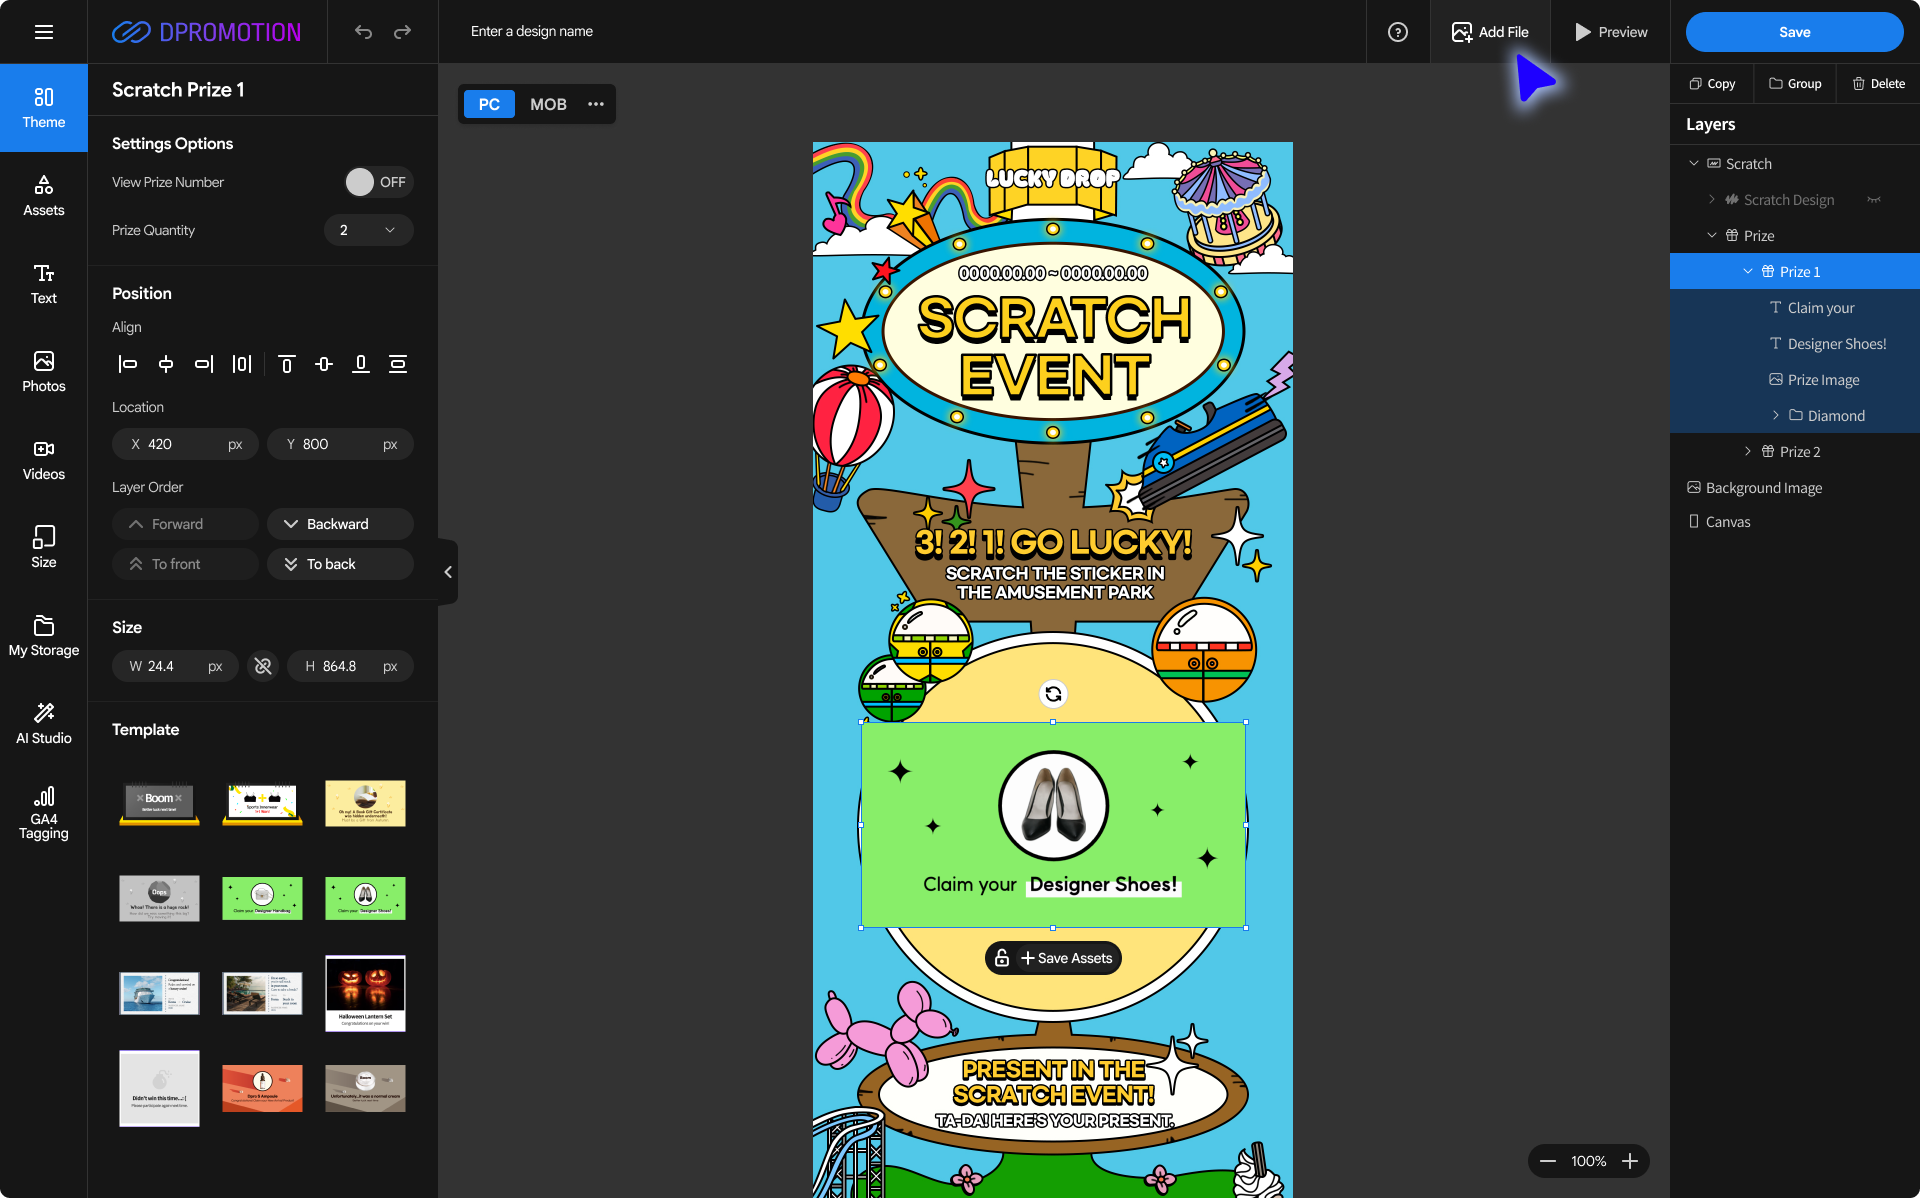The image size is (1920, 1198).
Task: Click the undo arrow icon
Action: (363, 32)
